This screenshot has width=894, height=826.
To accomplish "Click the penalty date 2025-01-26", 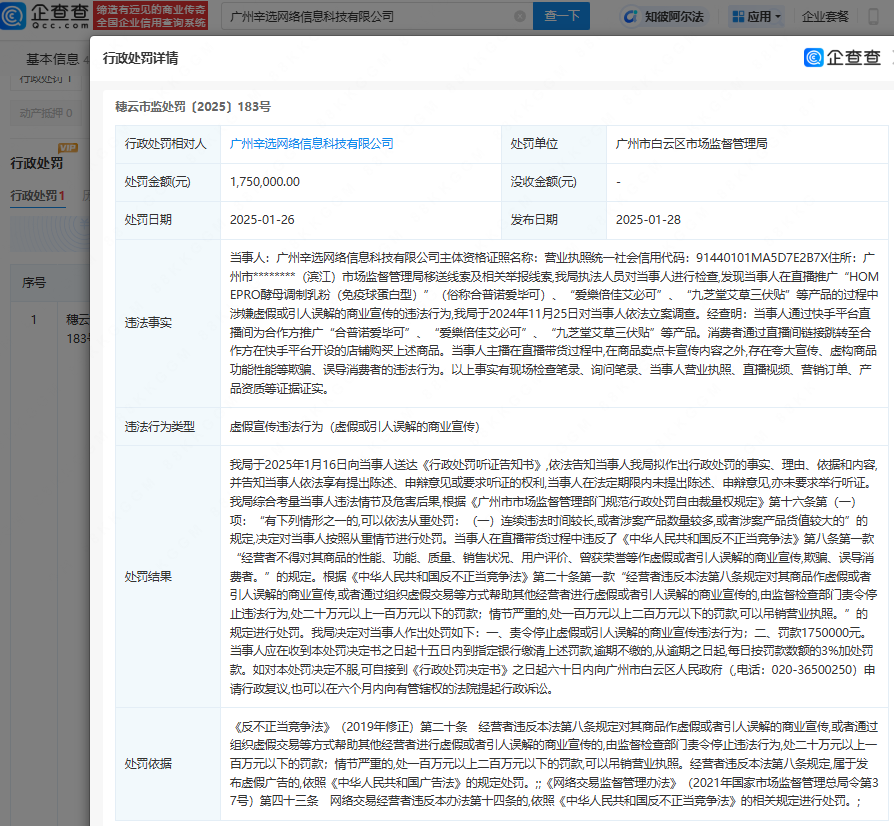I will click(262, 219).
